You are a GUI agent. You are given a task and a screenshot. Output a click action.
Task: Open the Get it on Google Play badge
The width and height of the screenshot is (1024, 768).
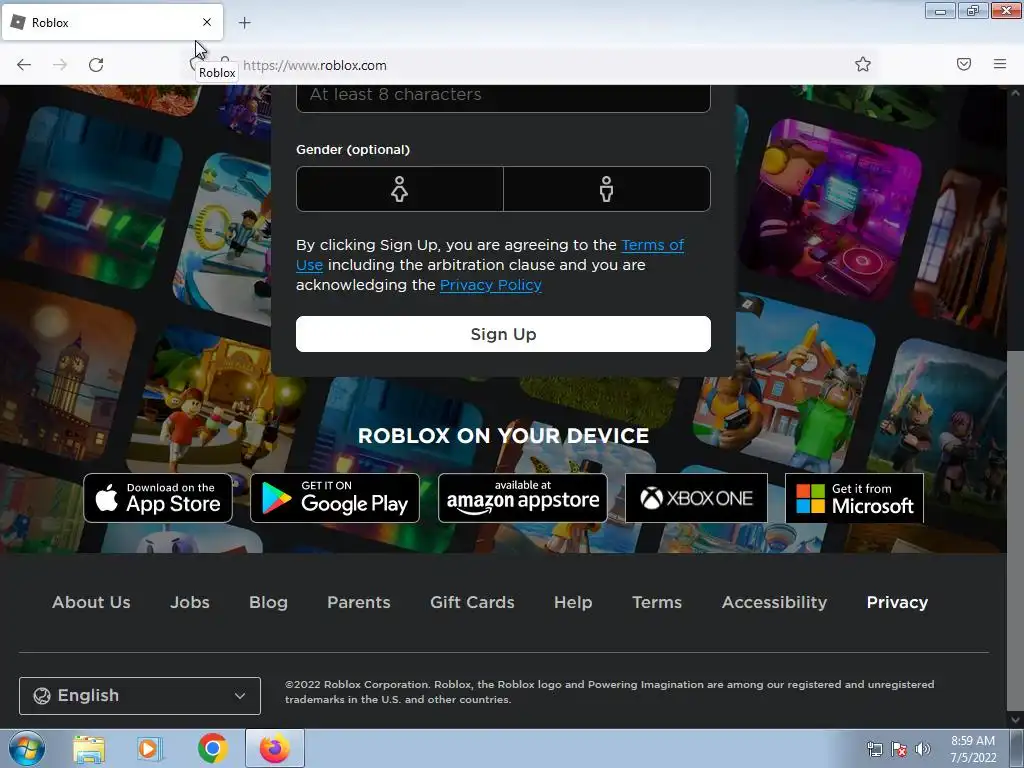click(x=335, y=498)
